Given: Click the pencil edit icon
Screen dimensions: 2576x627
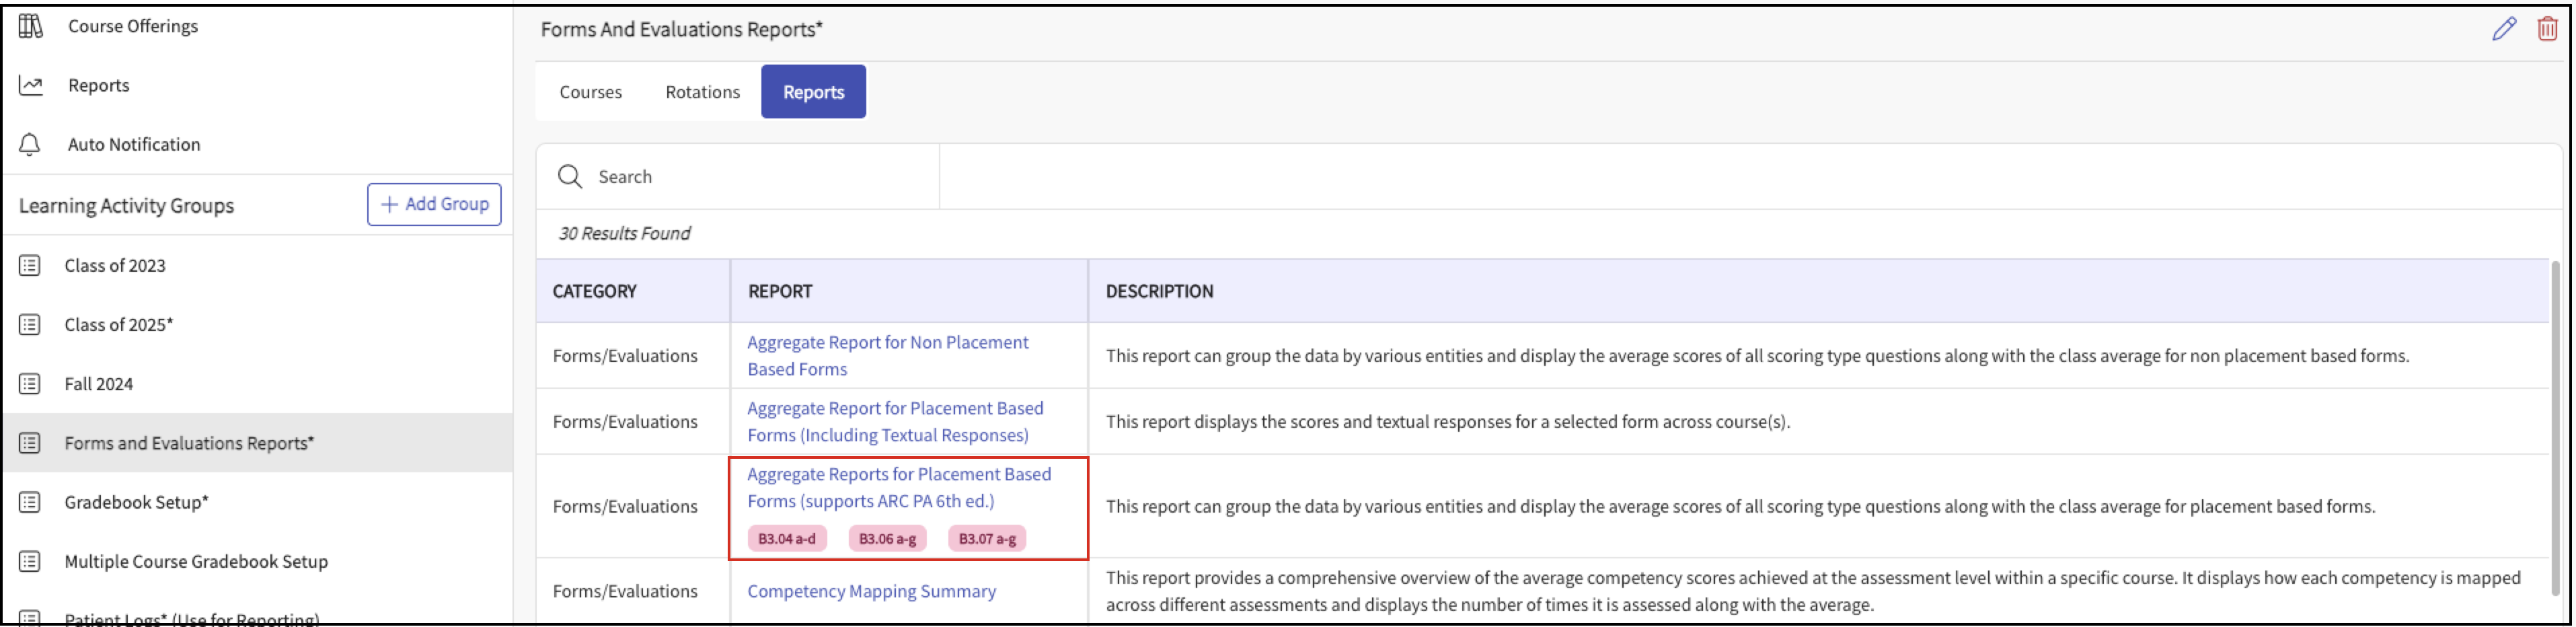Looking at the screenshot, I should pos(2503,29).
